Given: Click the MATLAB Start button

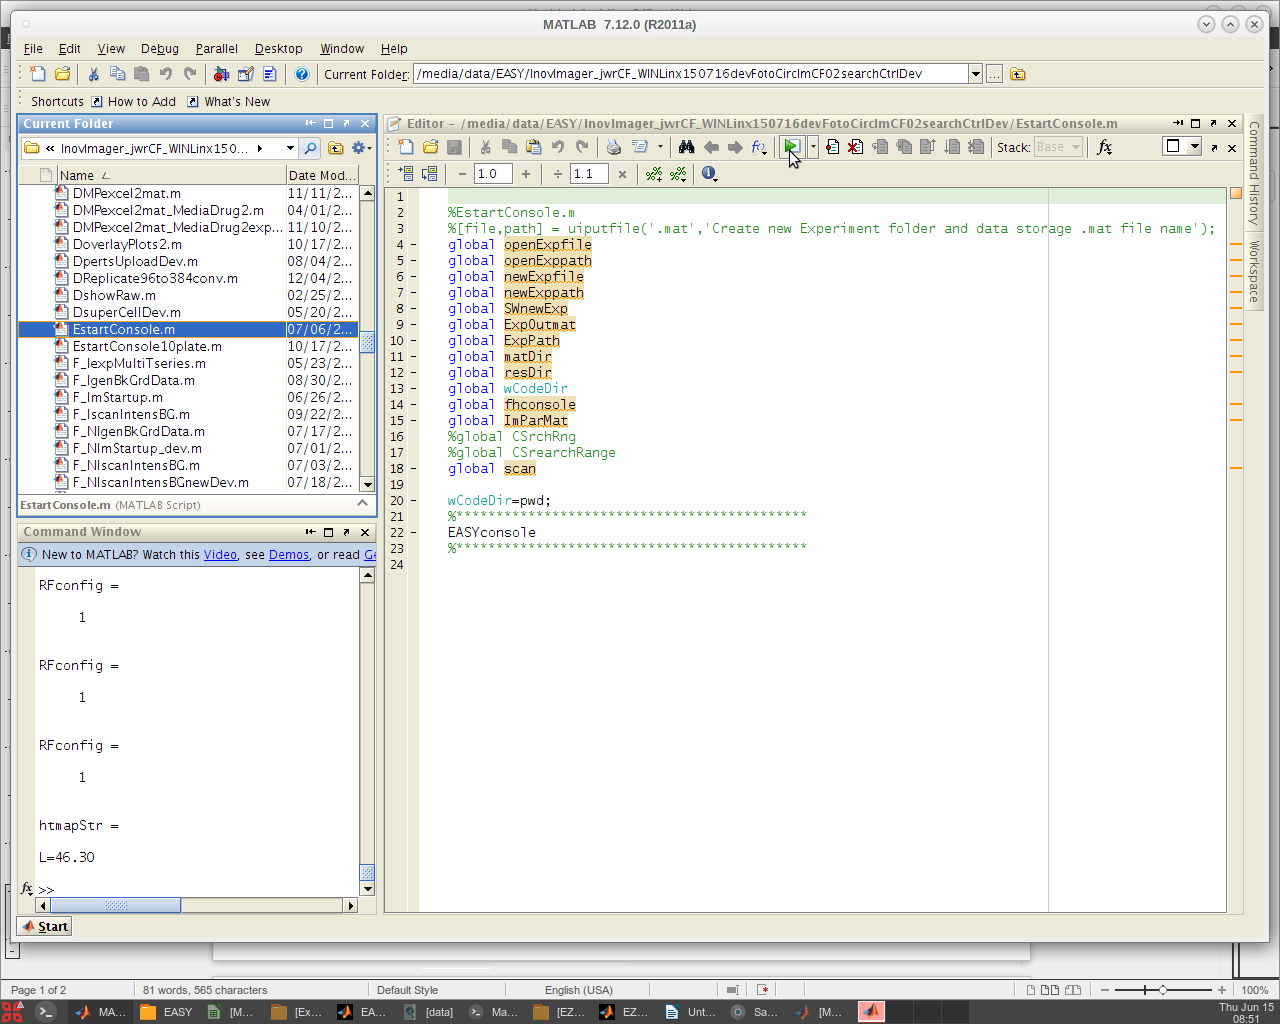Looking at the screenshot, I should pyautogui.click(x=44, y=926).
